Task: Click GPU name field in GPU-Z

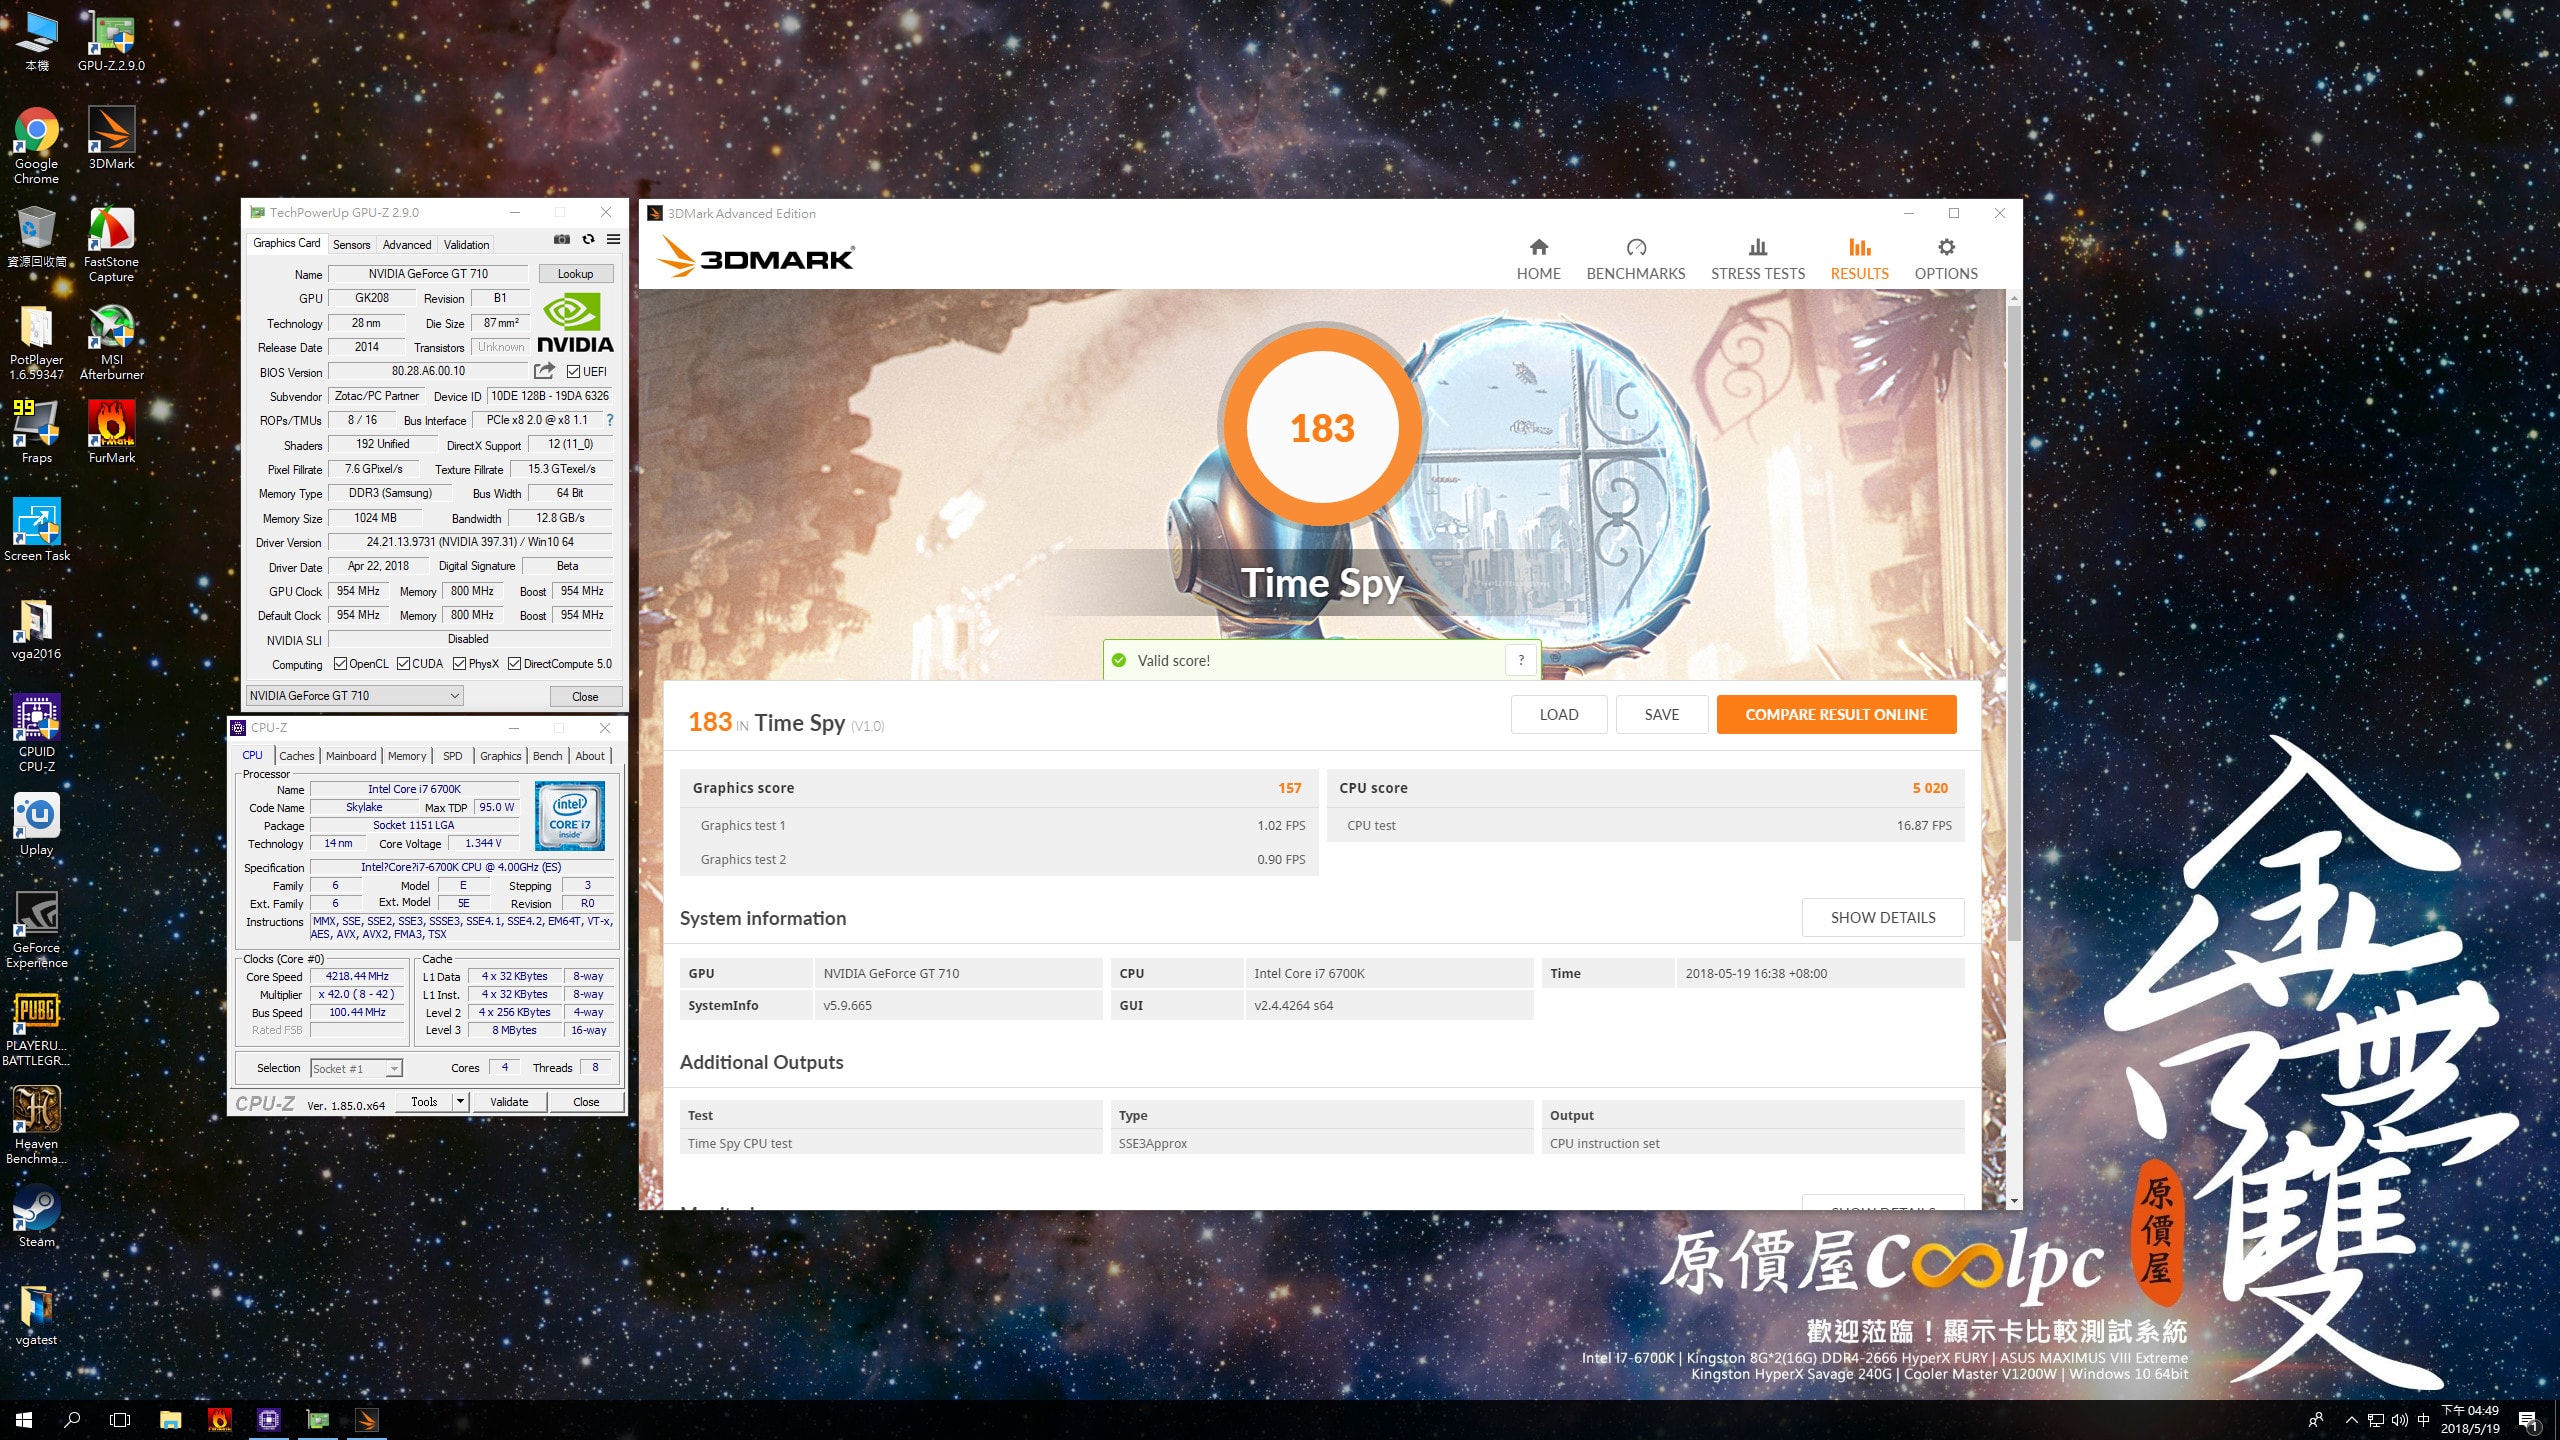Action: pyautogui.click(x=428, y=274)
